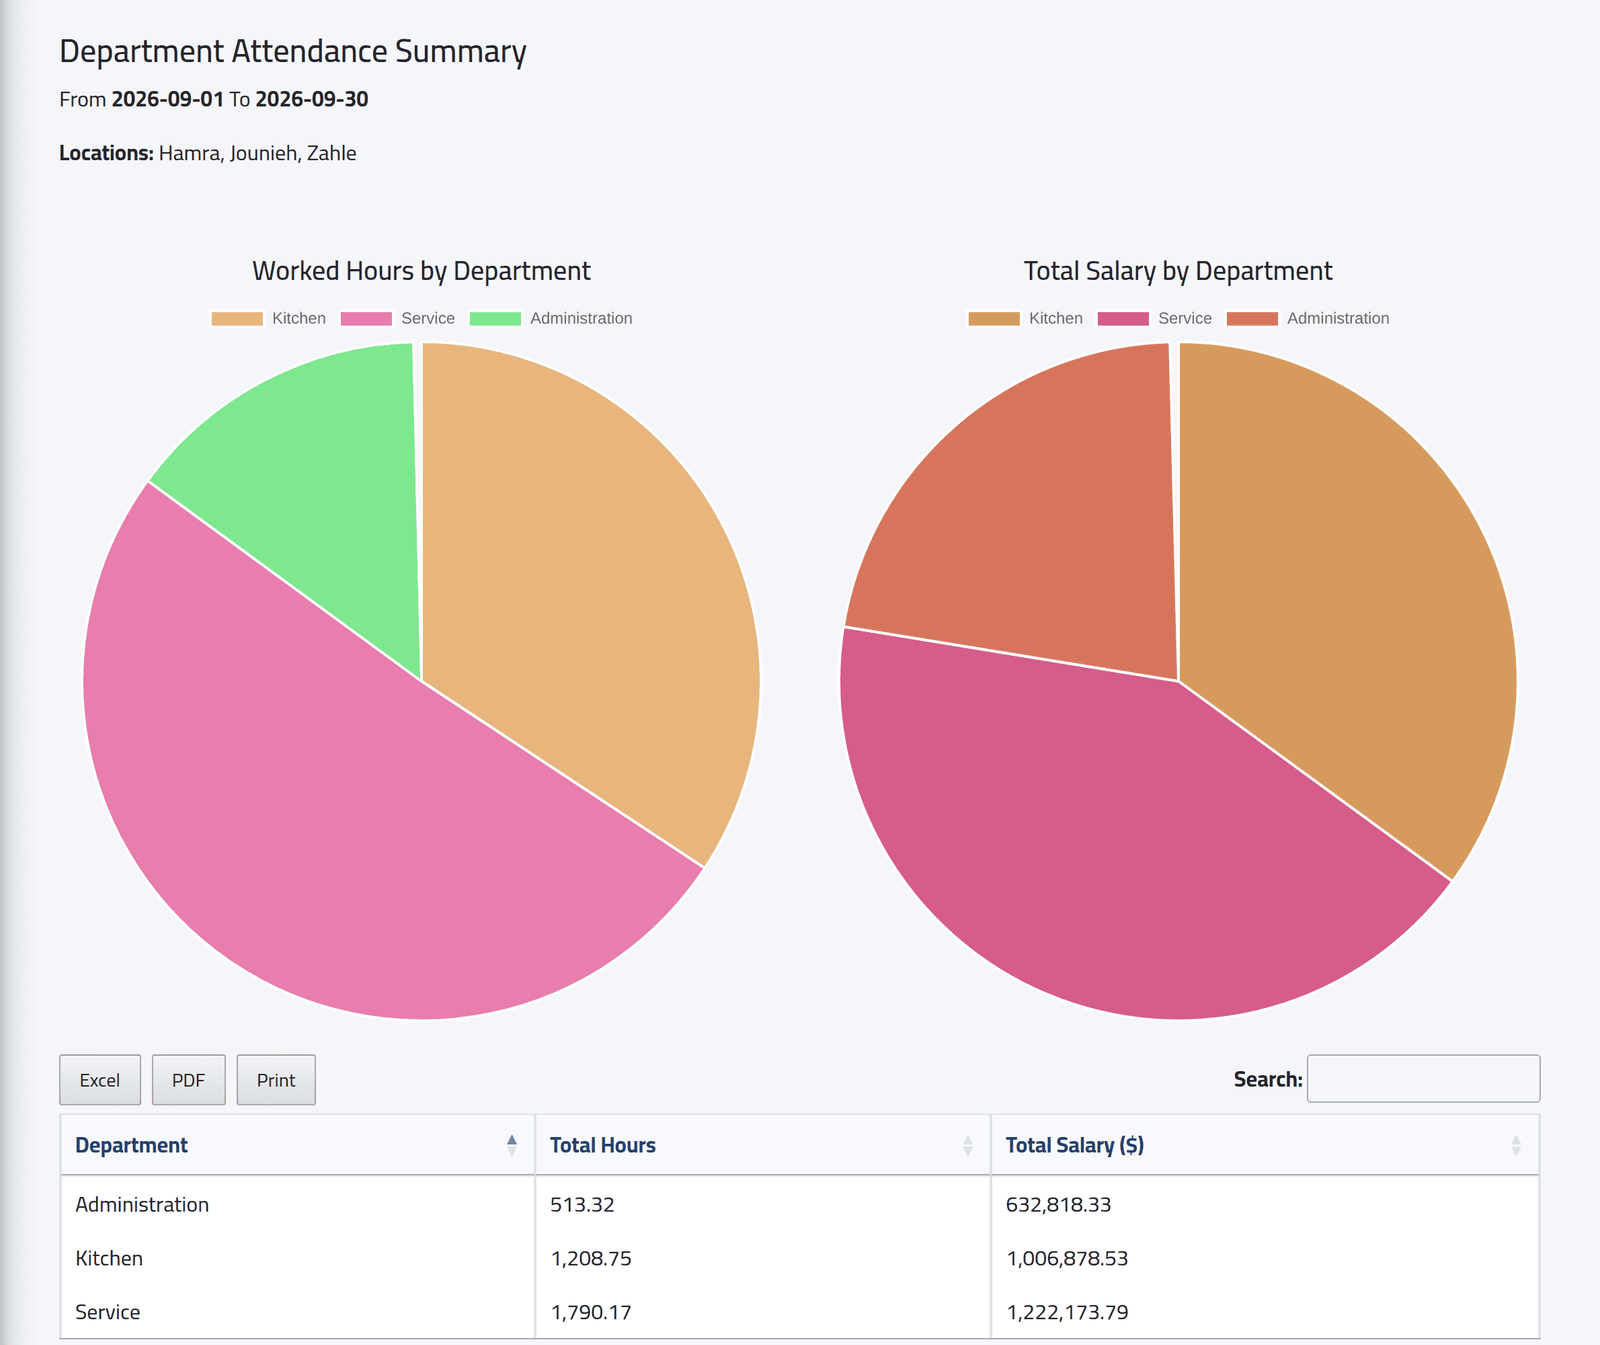The height and width of the screenshot is (1345, 1600).
Task: Select the 513.32 total hours value
Action: [582, 1204]
